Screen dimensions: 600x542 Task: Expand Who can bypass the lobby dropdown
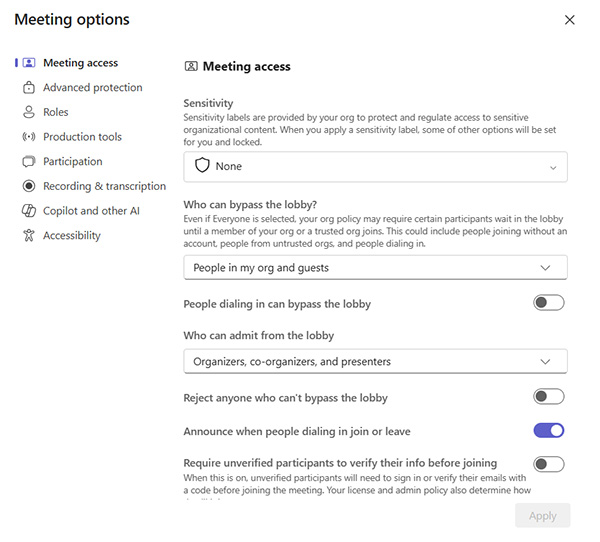click(375, 268)
